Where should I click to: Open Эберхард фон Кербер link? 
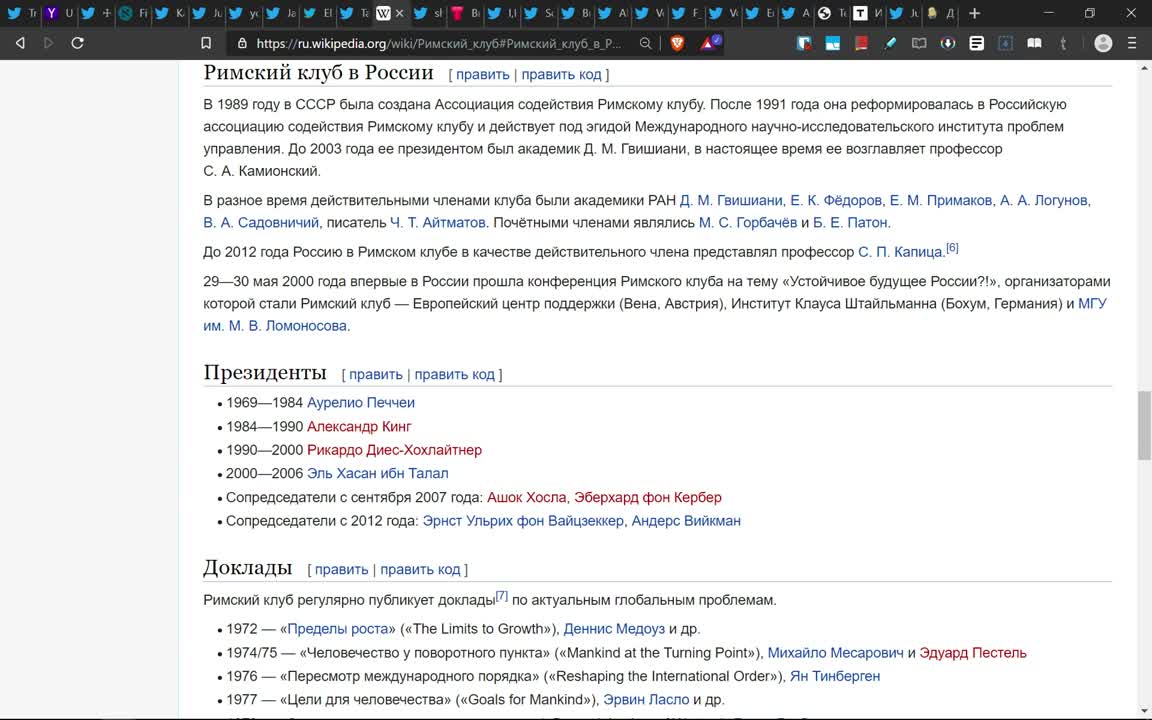click(x=648, y=497)
